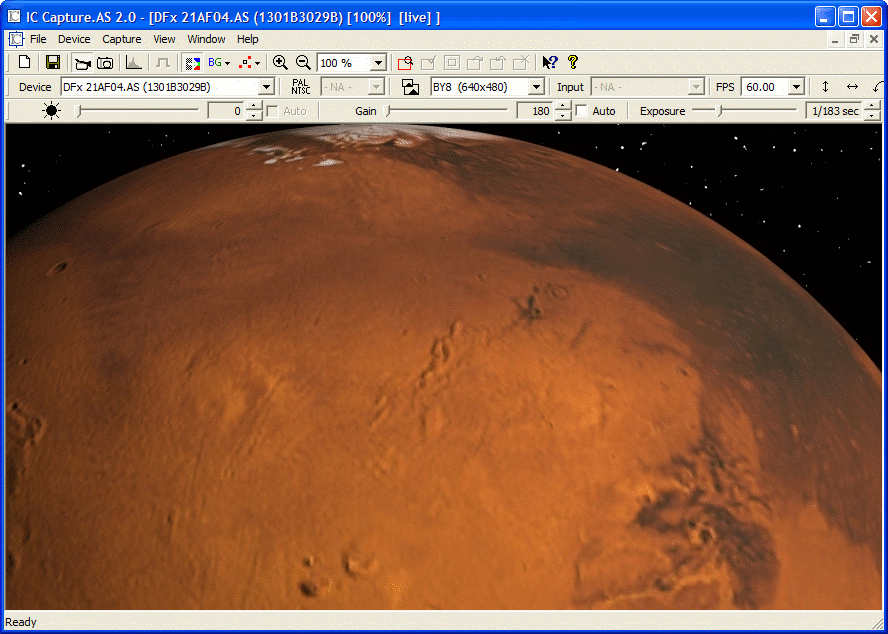
Task: Click the Exposure slider handle
Action: tap(720, 111)
